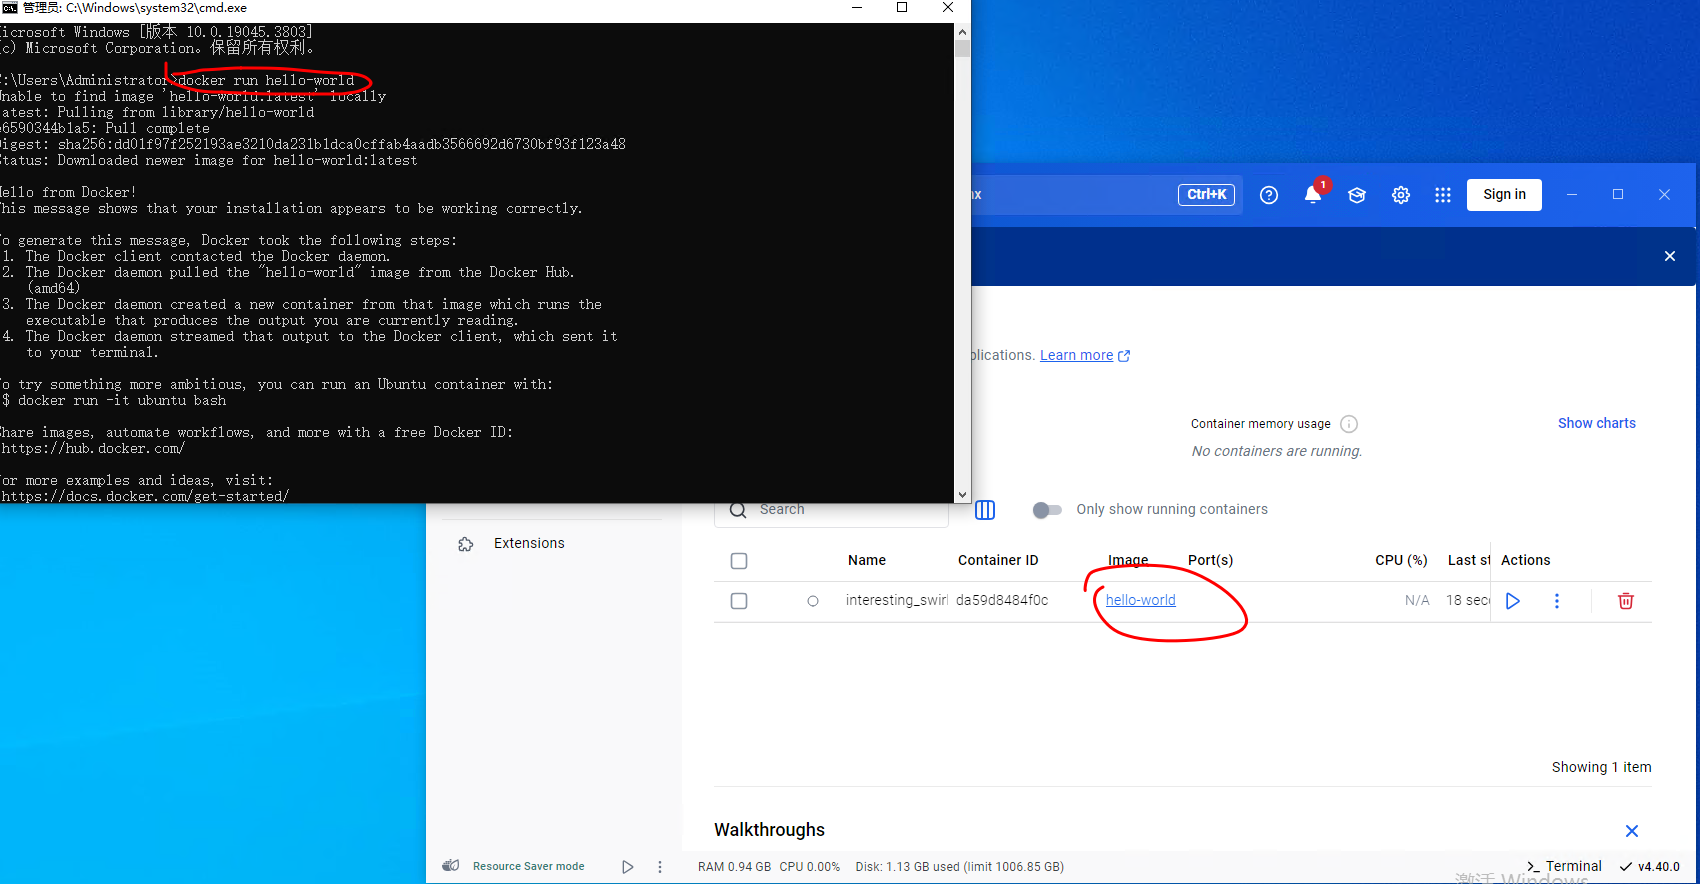Screen dimensions: 1700x884
Task: Click the RAM 0.94 GB status text
Action: tap(735, 867)
